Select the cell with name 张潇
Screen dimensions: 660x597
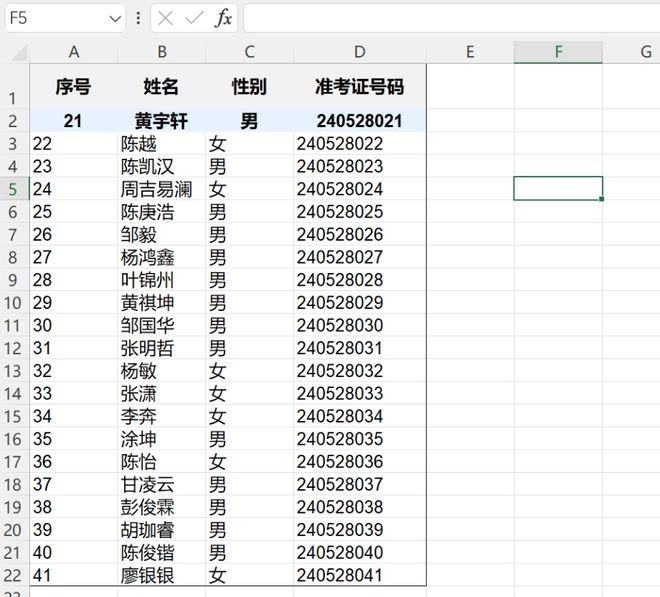[x=162, y=393]
